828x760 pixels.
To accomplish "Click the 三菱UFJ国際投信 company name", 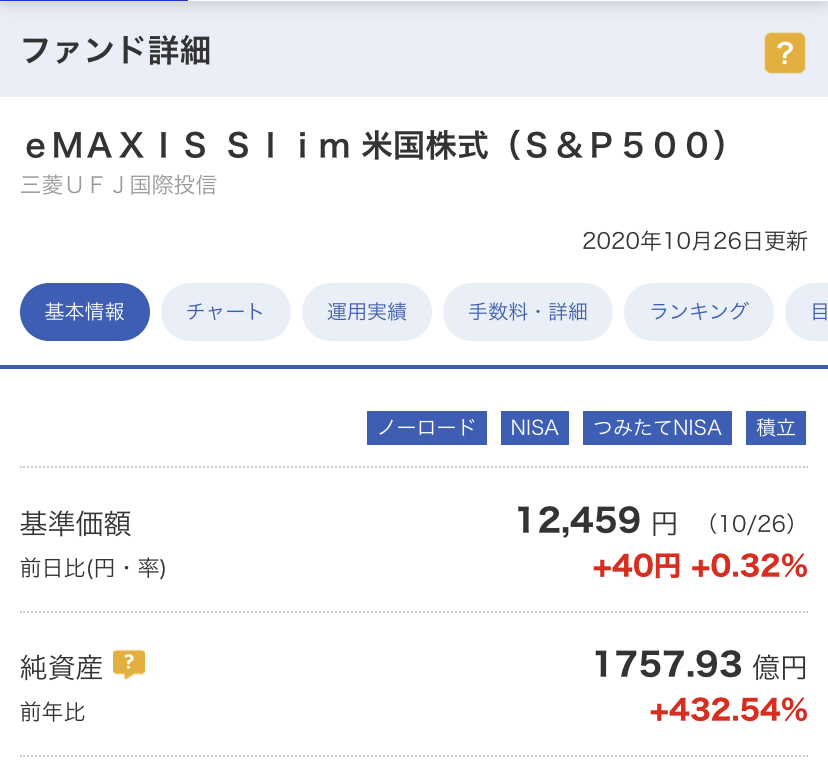I will point(118,185).
